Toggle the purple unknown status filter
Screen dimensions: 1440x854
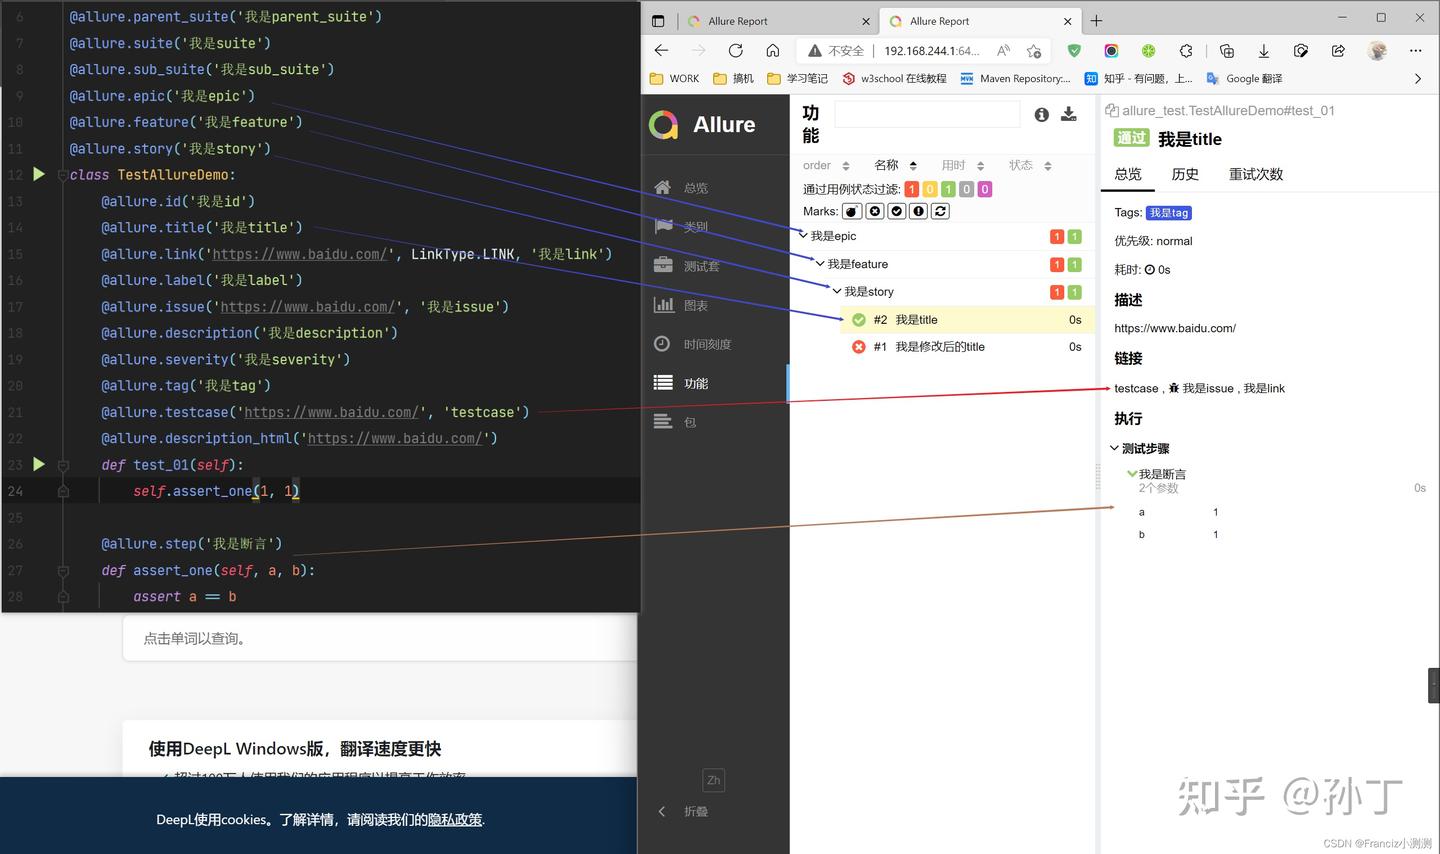point(985,189)
